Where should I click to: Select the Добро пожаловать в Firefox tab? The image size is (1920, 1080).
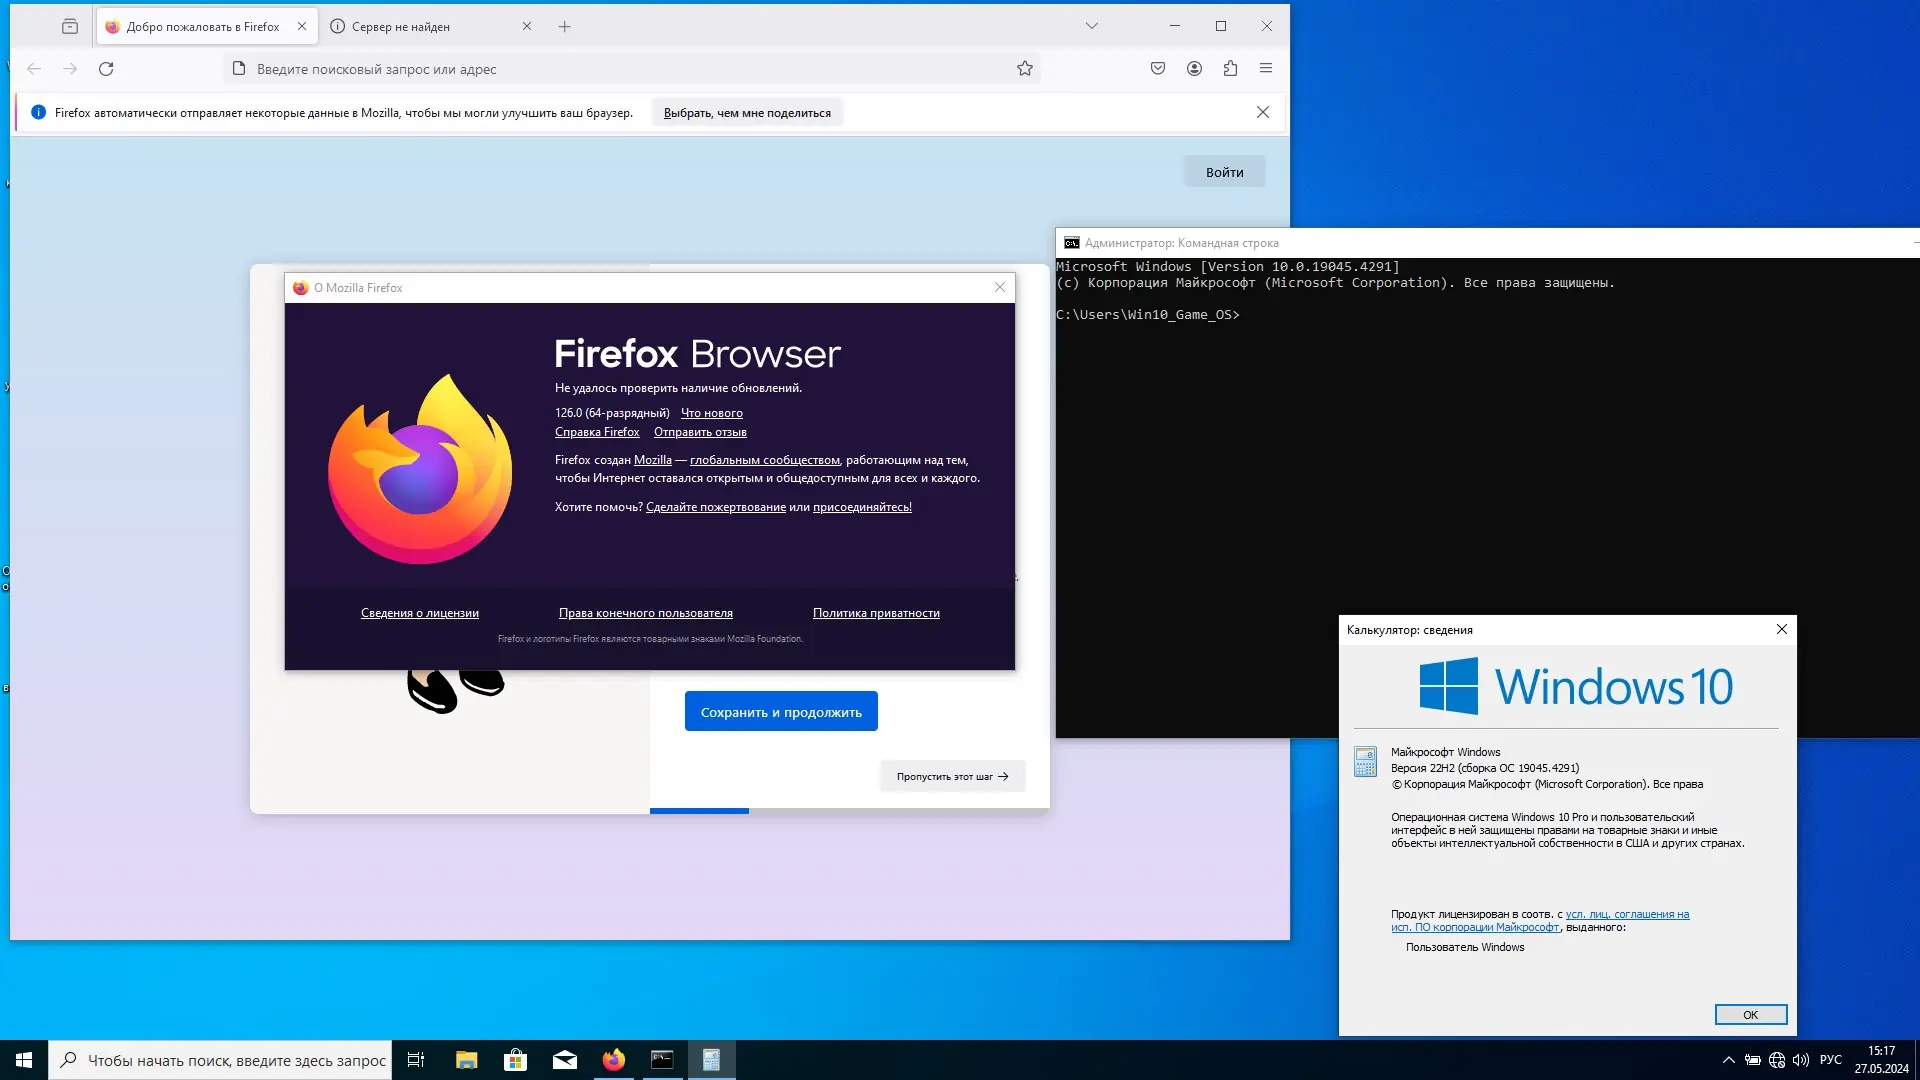(200, 27)
